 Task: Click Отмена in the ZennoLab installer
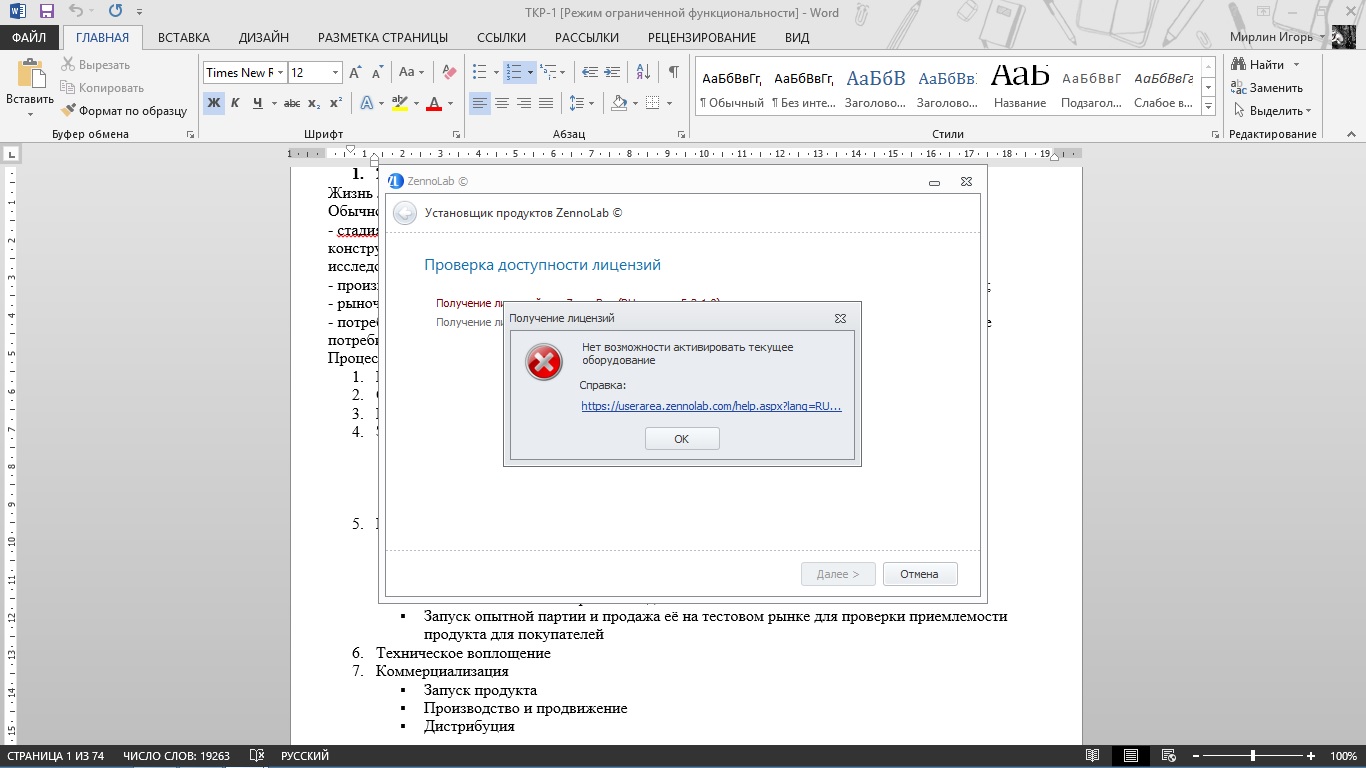coord(920,574)
